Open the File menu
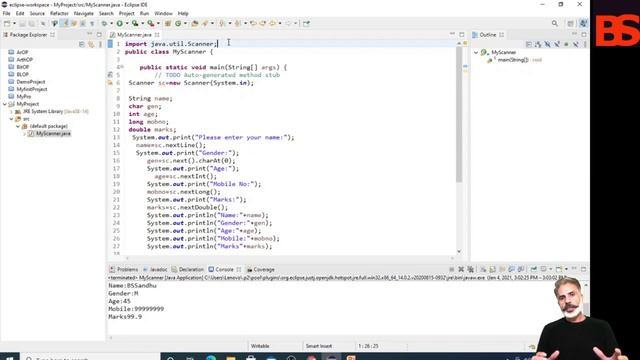Viewport: 640px width, 360px height. point(7,13)
